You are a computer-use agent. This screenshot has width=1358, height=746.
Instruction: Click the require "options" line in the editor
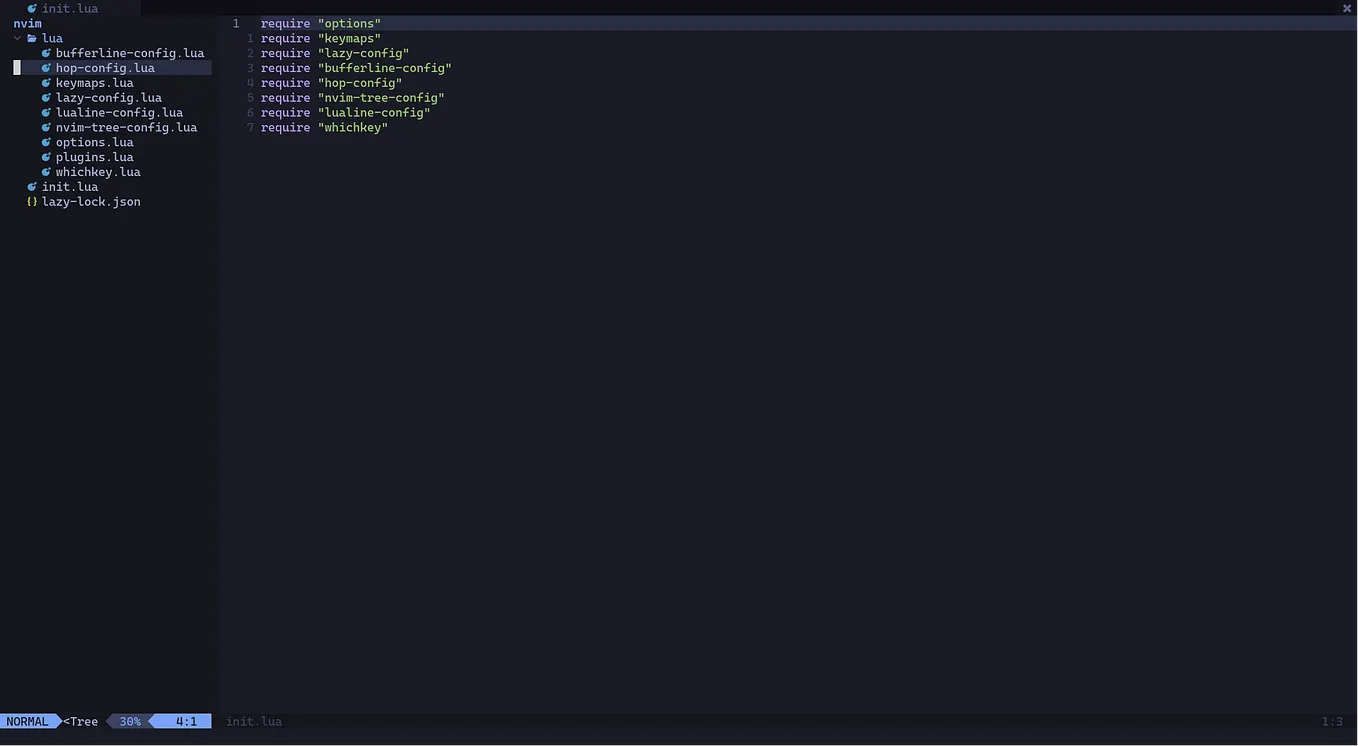[320, 23]
